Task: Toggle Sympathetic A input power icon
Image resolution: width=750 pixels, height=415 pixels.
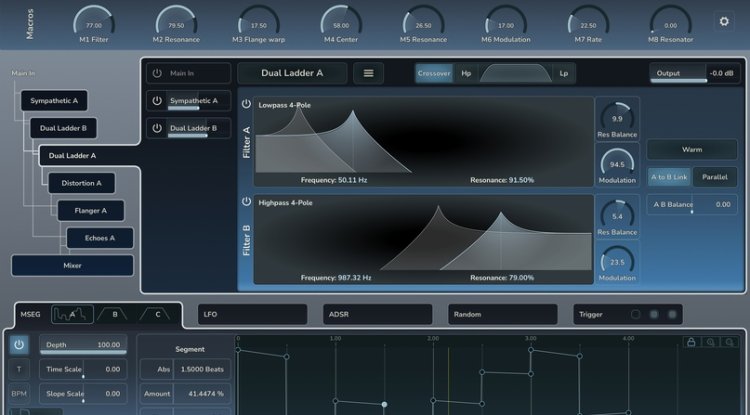Action: 157,101
